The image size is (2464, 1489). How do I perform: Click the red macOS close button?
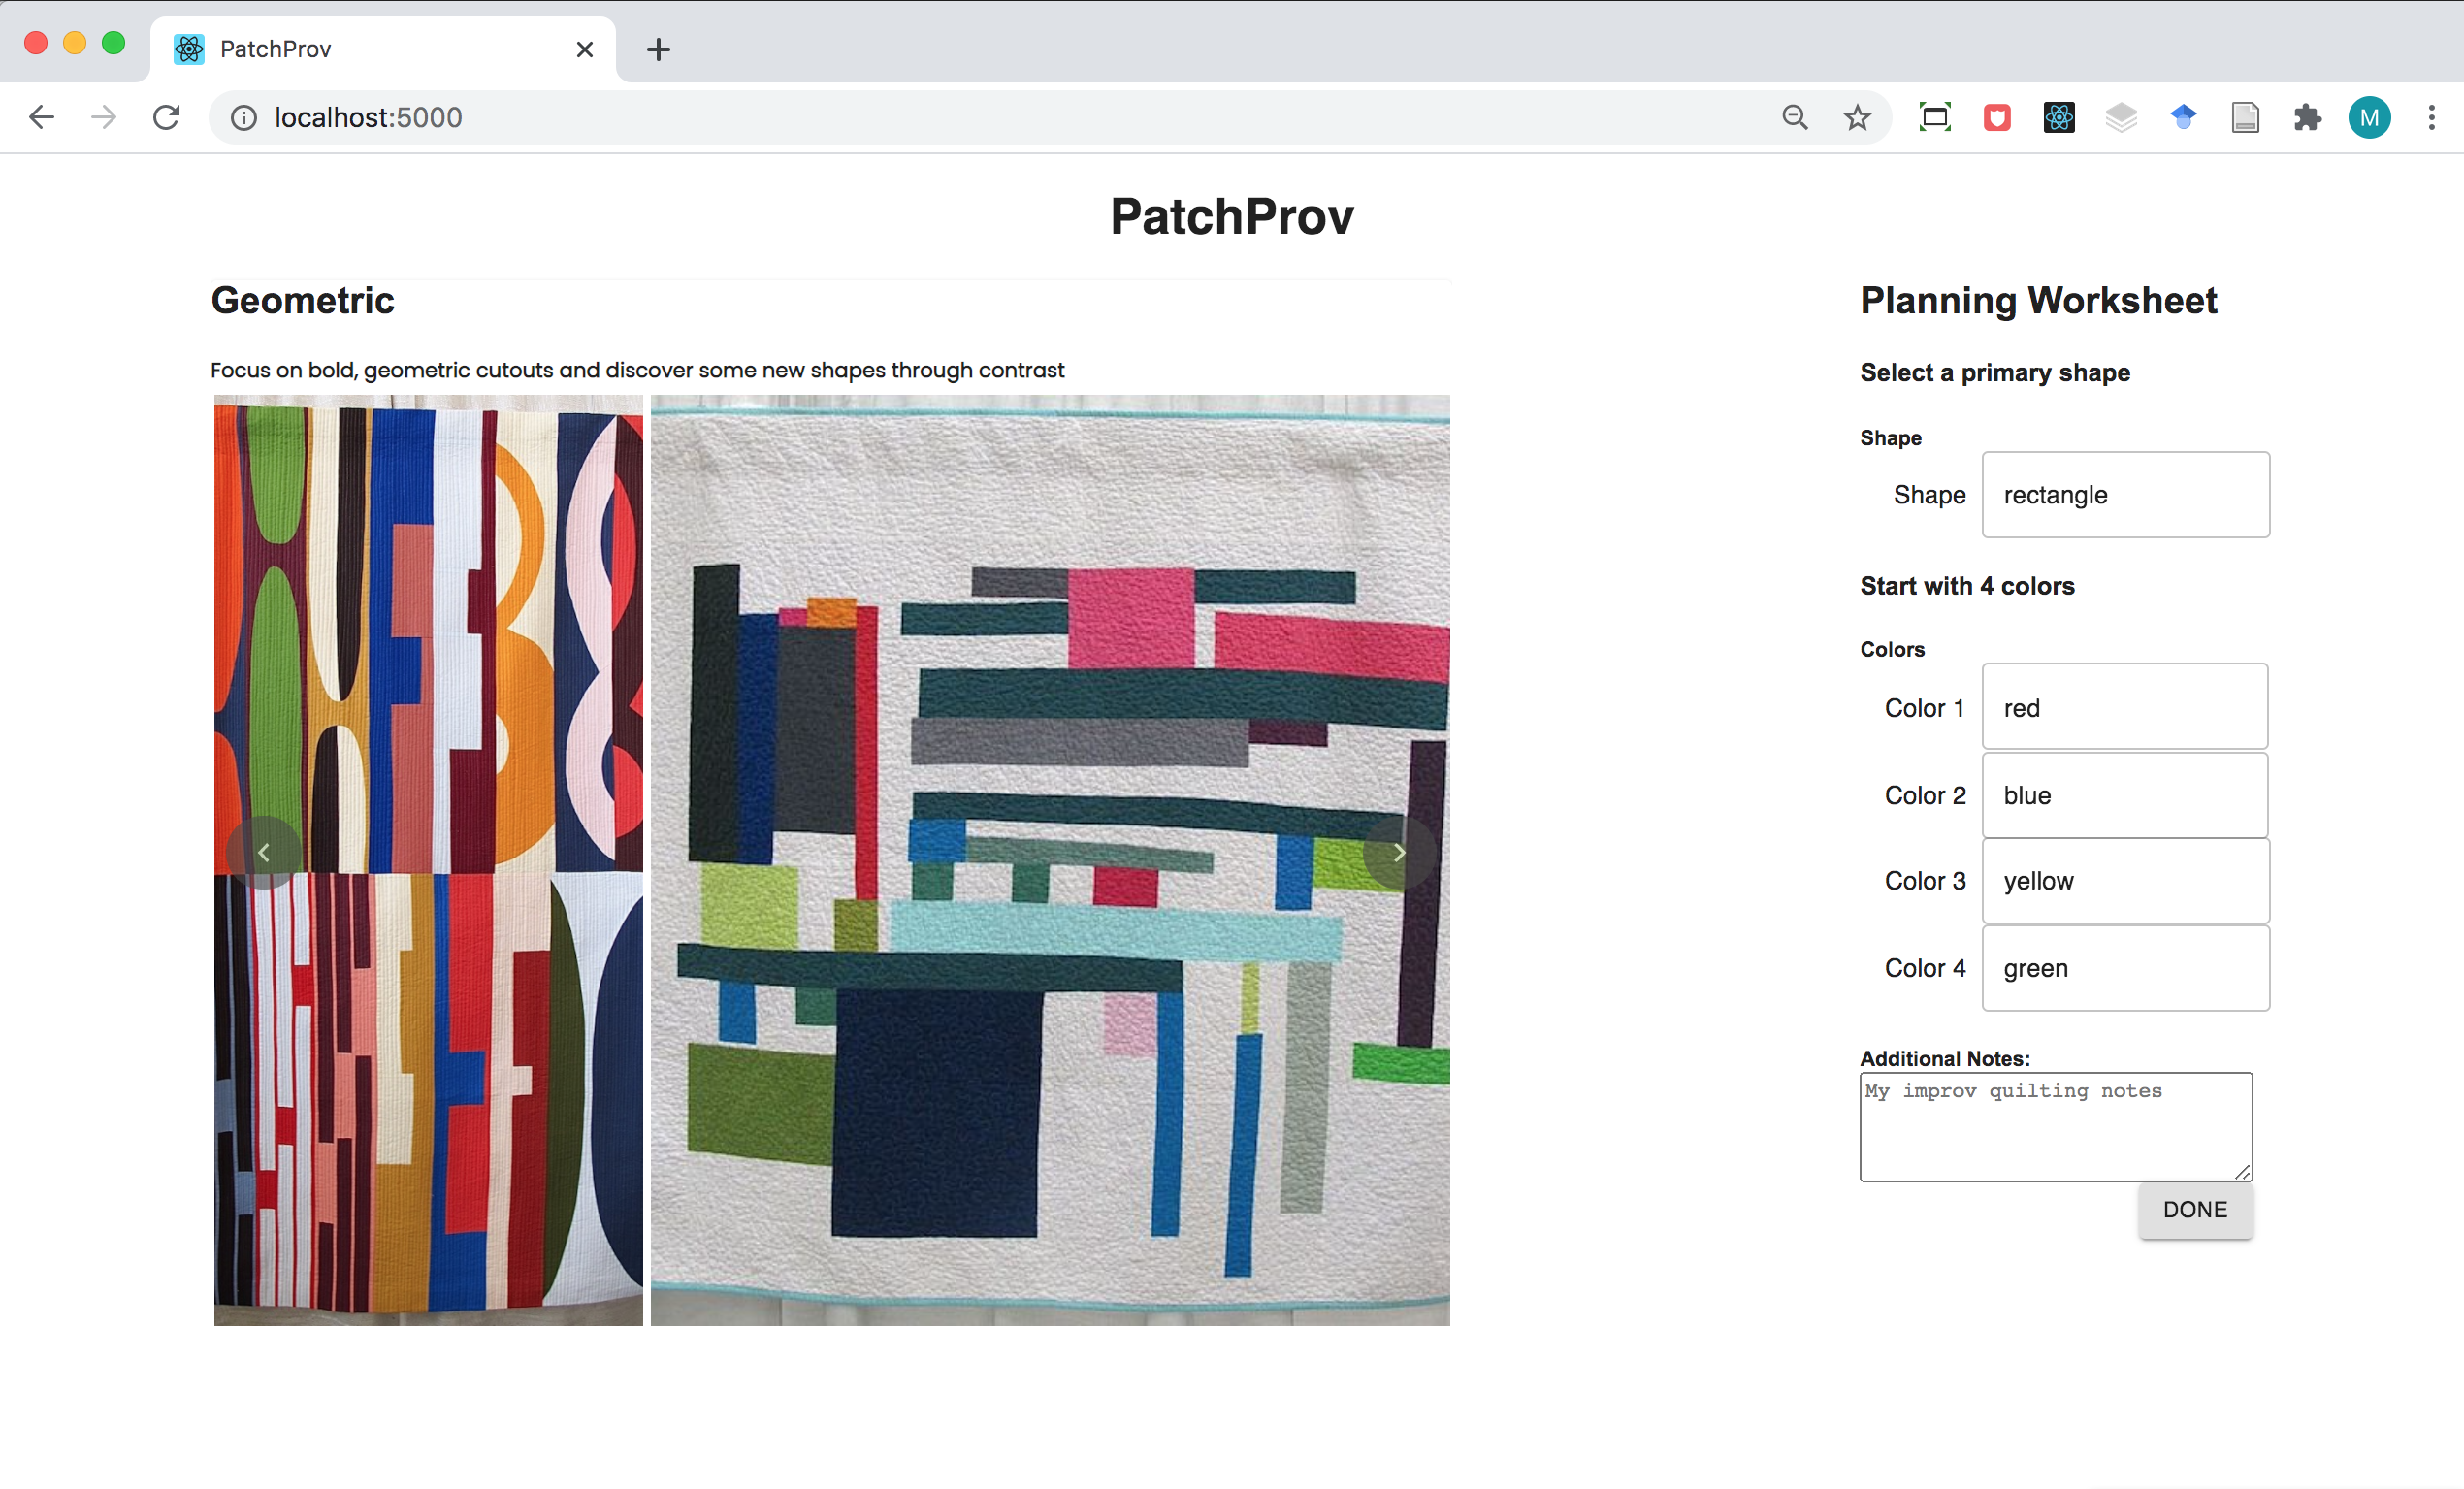pos(36,43)
